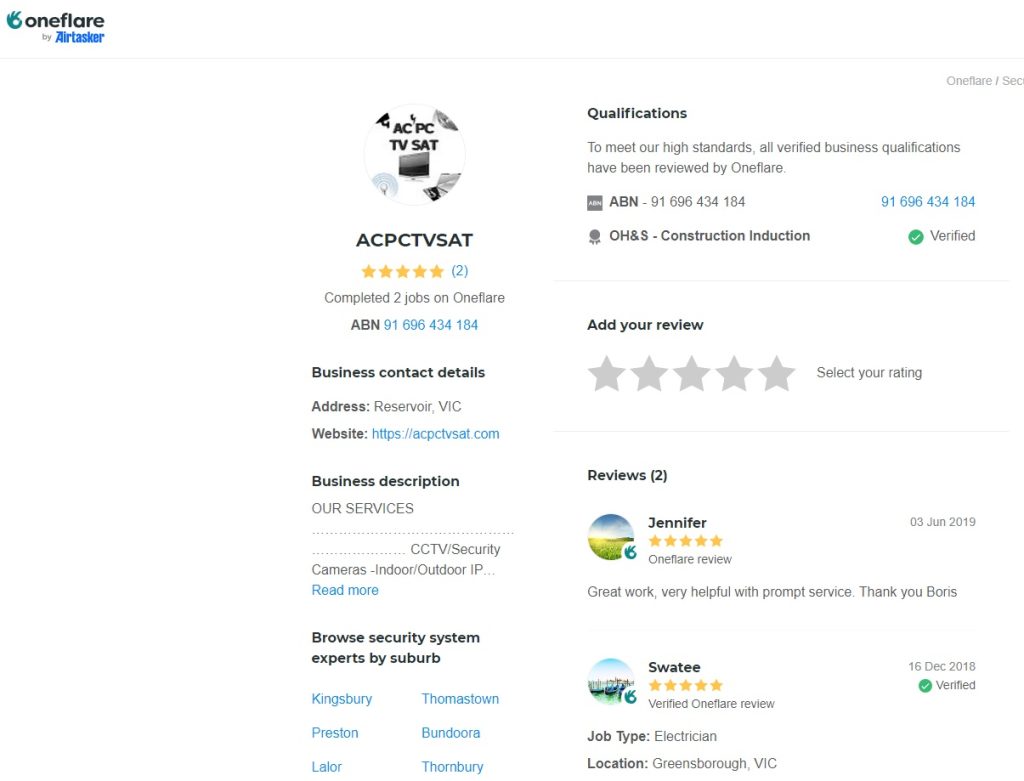Open the (2) reviews count link

pyautogui.click(x=459, y=271)
